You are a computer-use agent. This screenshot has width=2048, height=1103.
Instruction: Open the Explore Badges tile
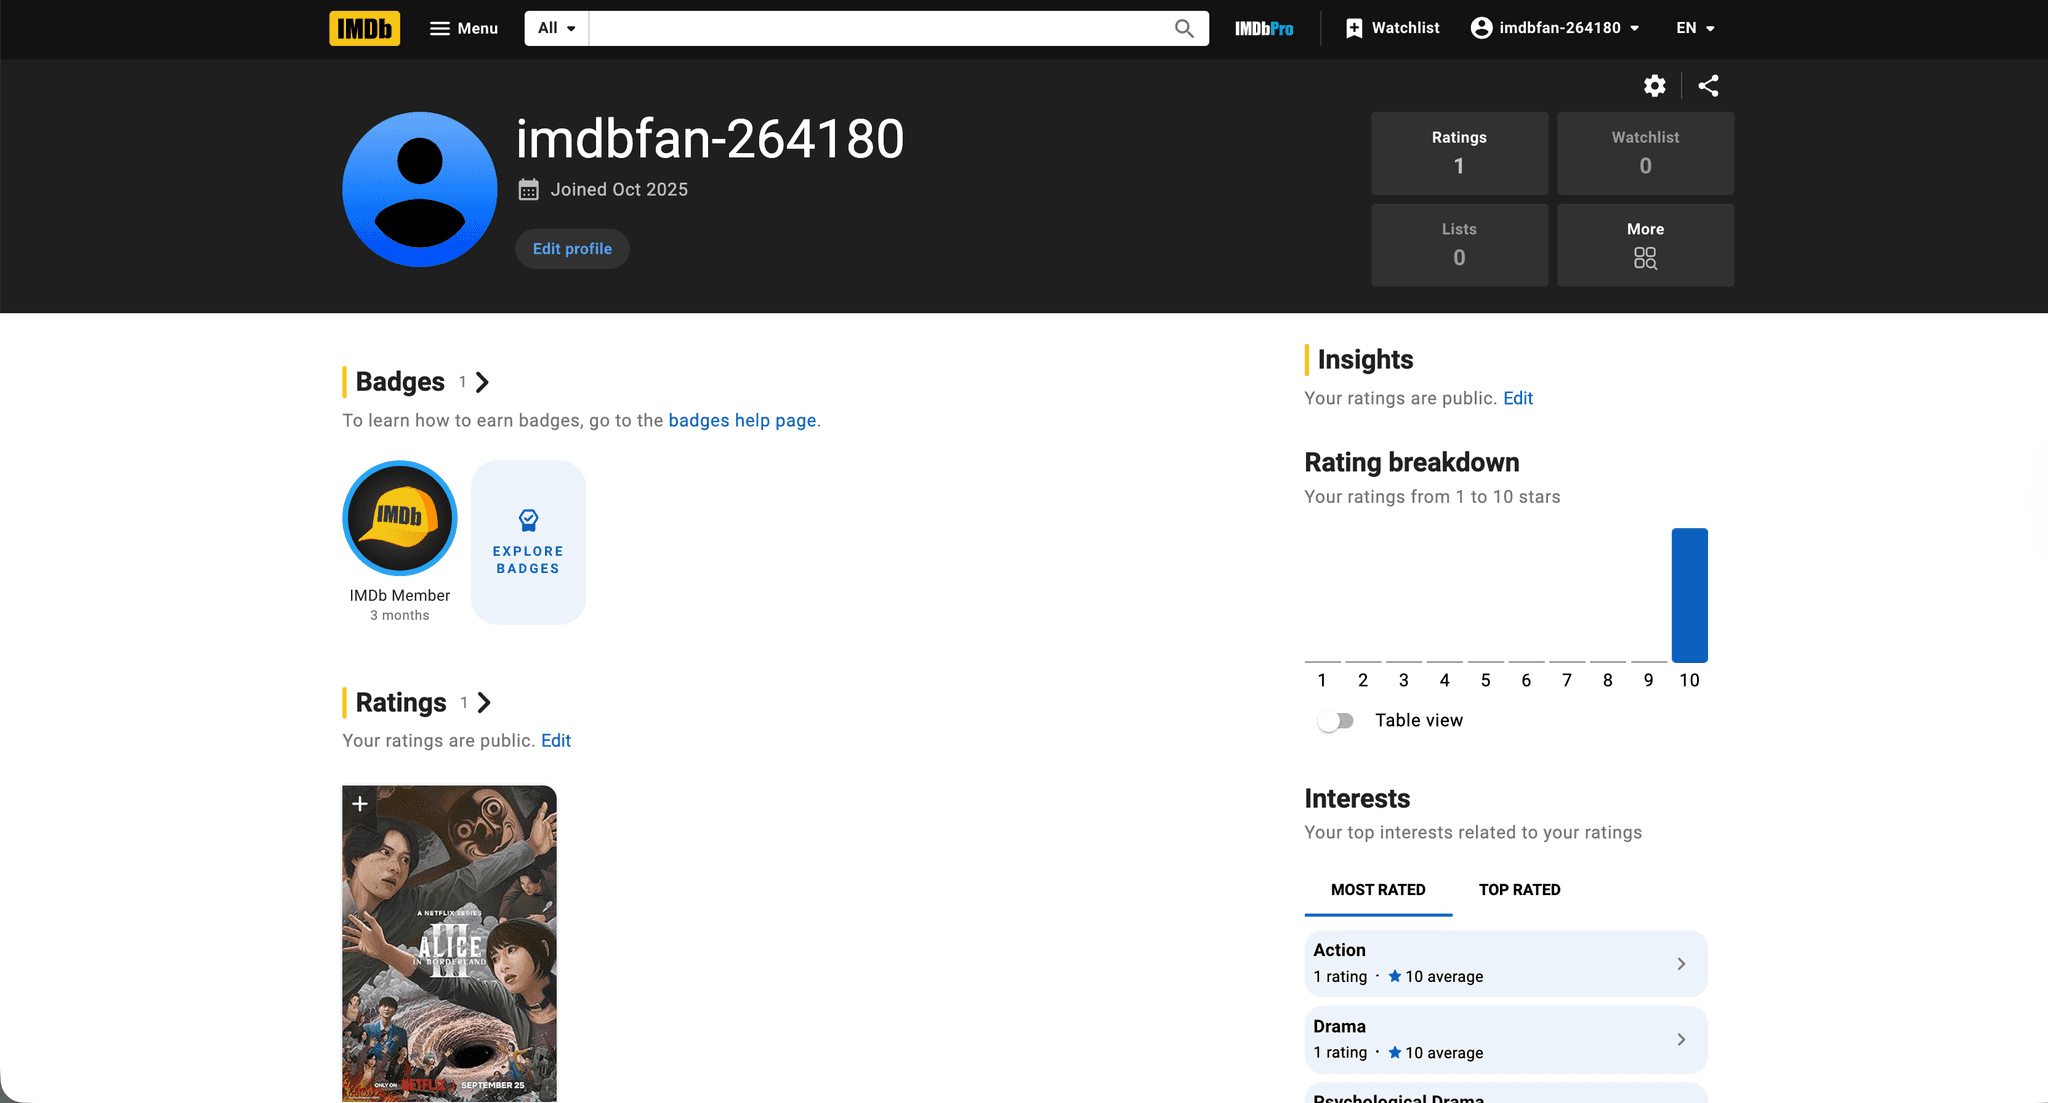click(528, 543)
